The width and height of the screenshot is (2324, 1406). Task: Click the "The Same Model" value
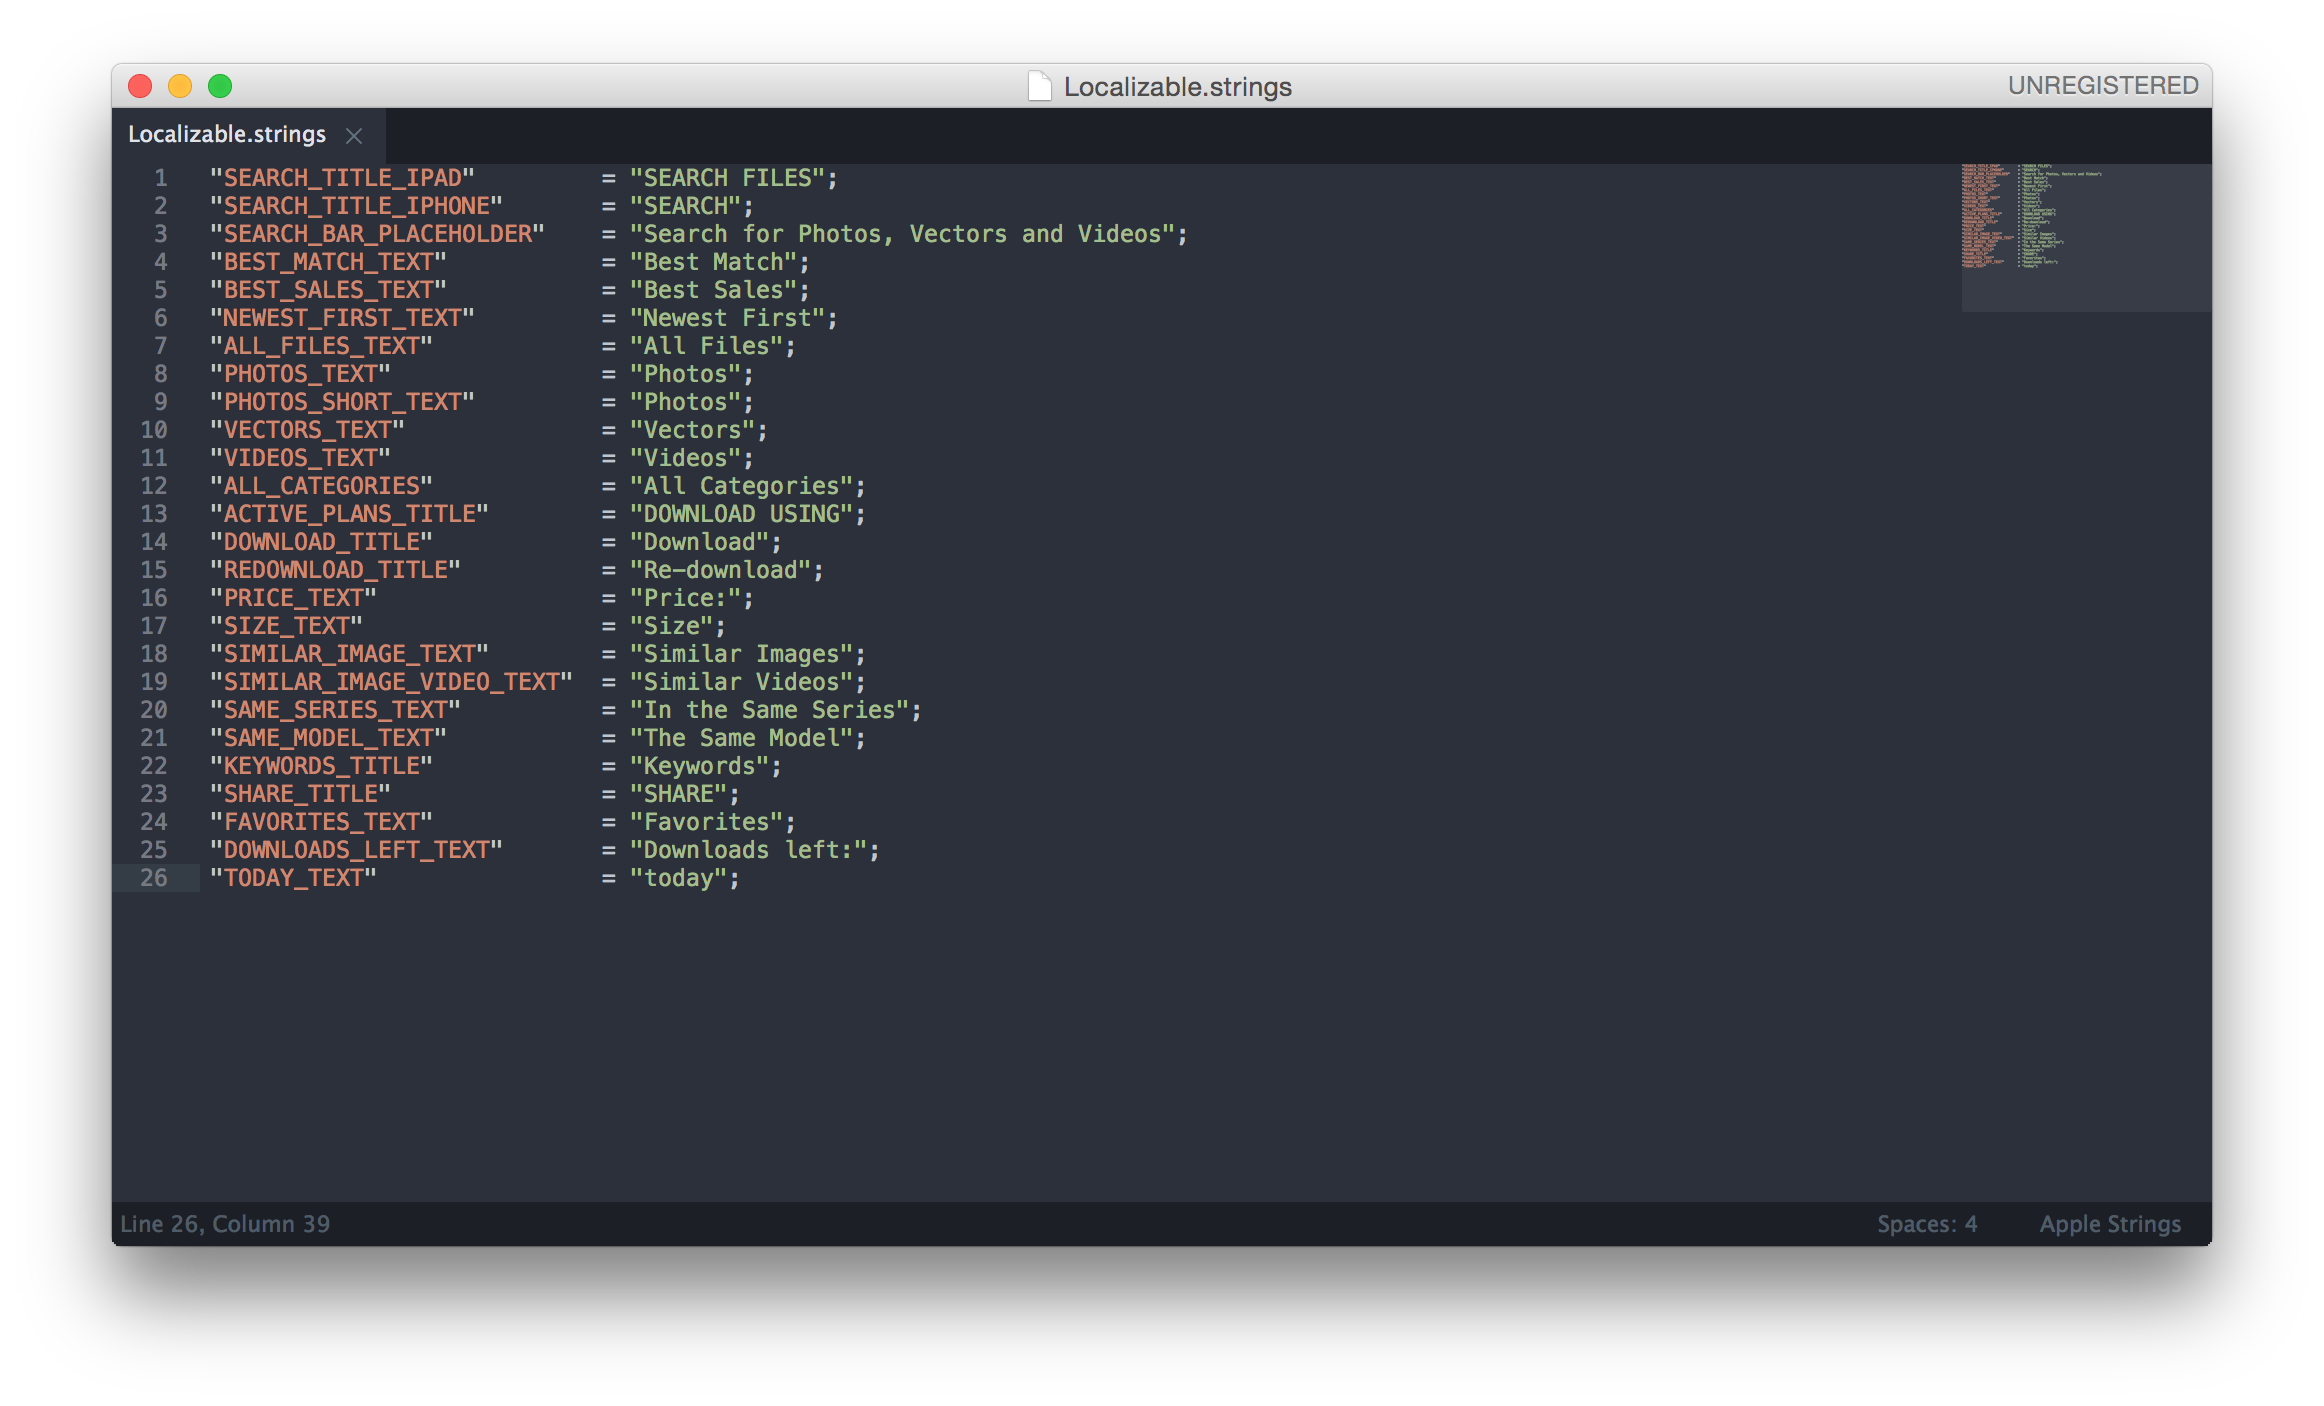741,737
